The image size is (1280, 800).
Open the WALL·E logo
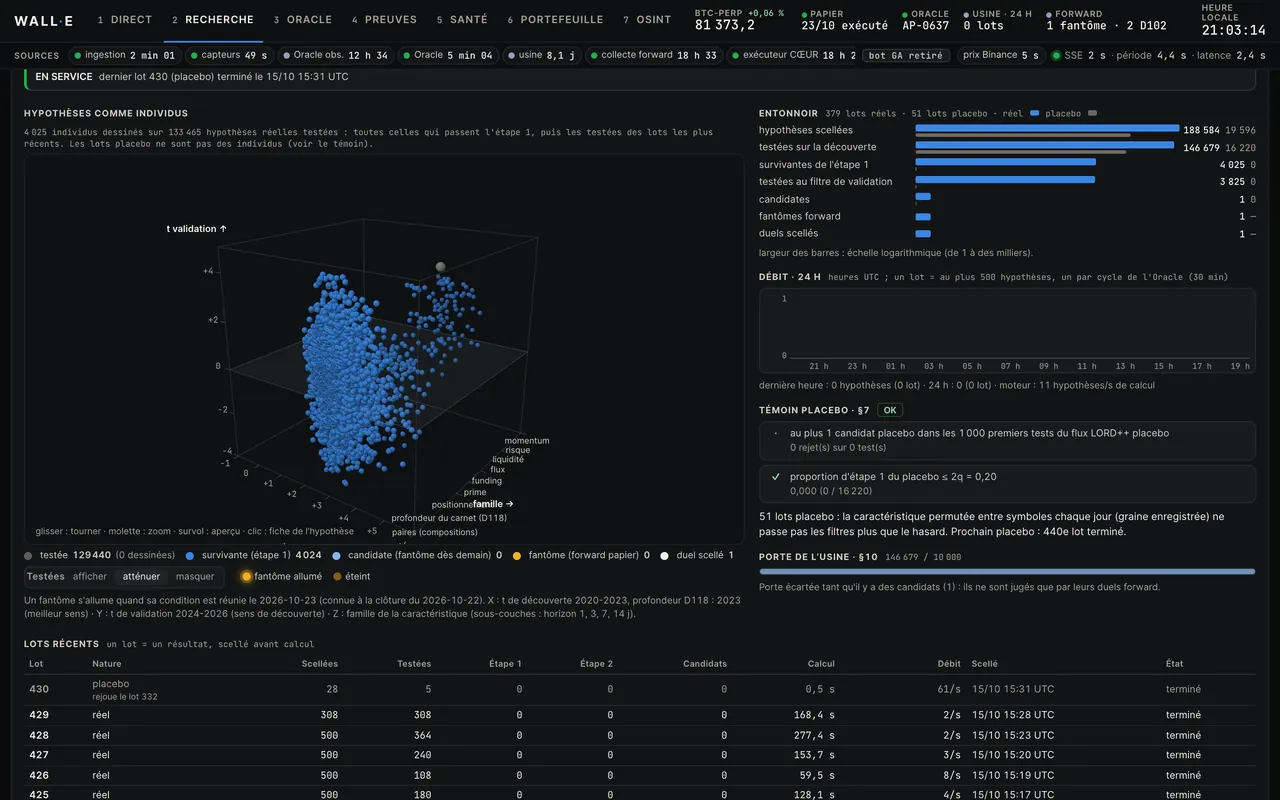click(x=43, y=20)
